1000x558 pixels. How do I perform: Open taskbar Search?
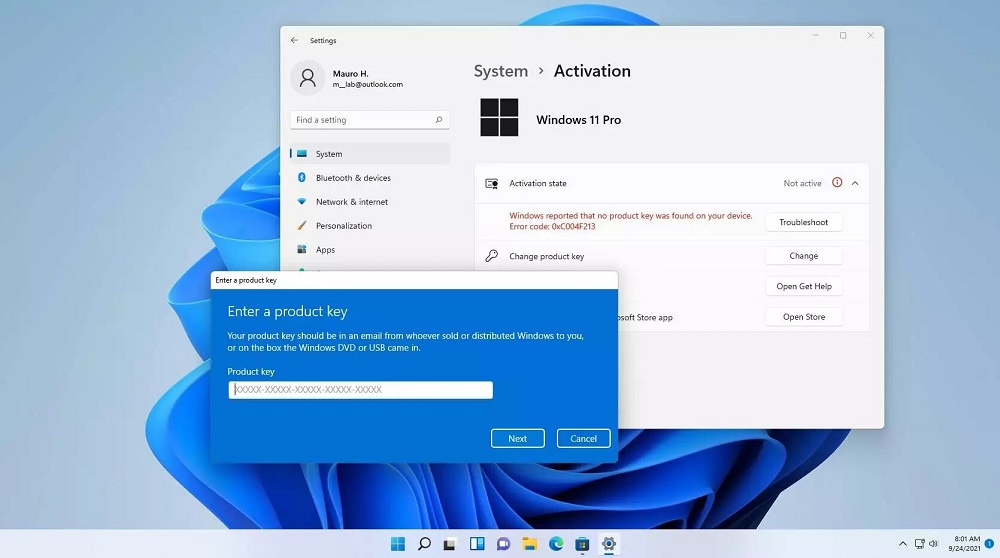(424, 544)
